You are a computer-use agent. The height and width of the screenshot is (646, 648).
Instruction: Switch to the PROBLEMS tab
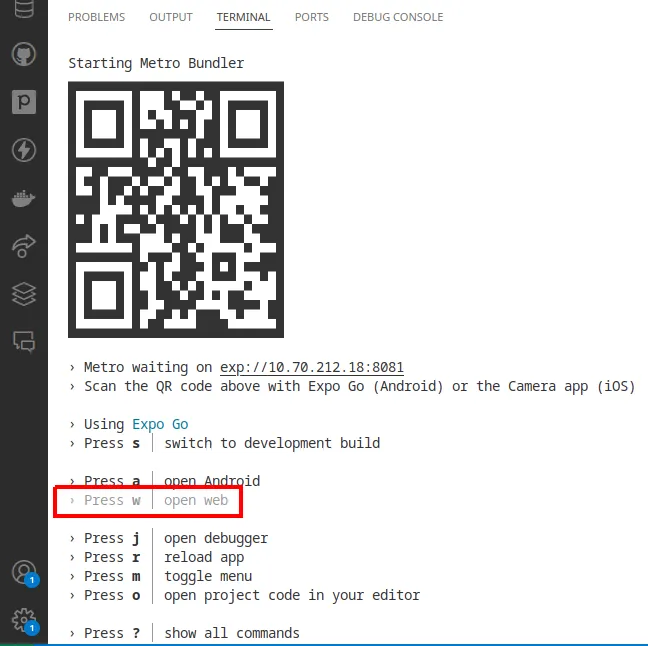pyautogui.click(x=96, y=17)
